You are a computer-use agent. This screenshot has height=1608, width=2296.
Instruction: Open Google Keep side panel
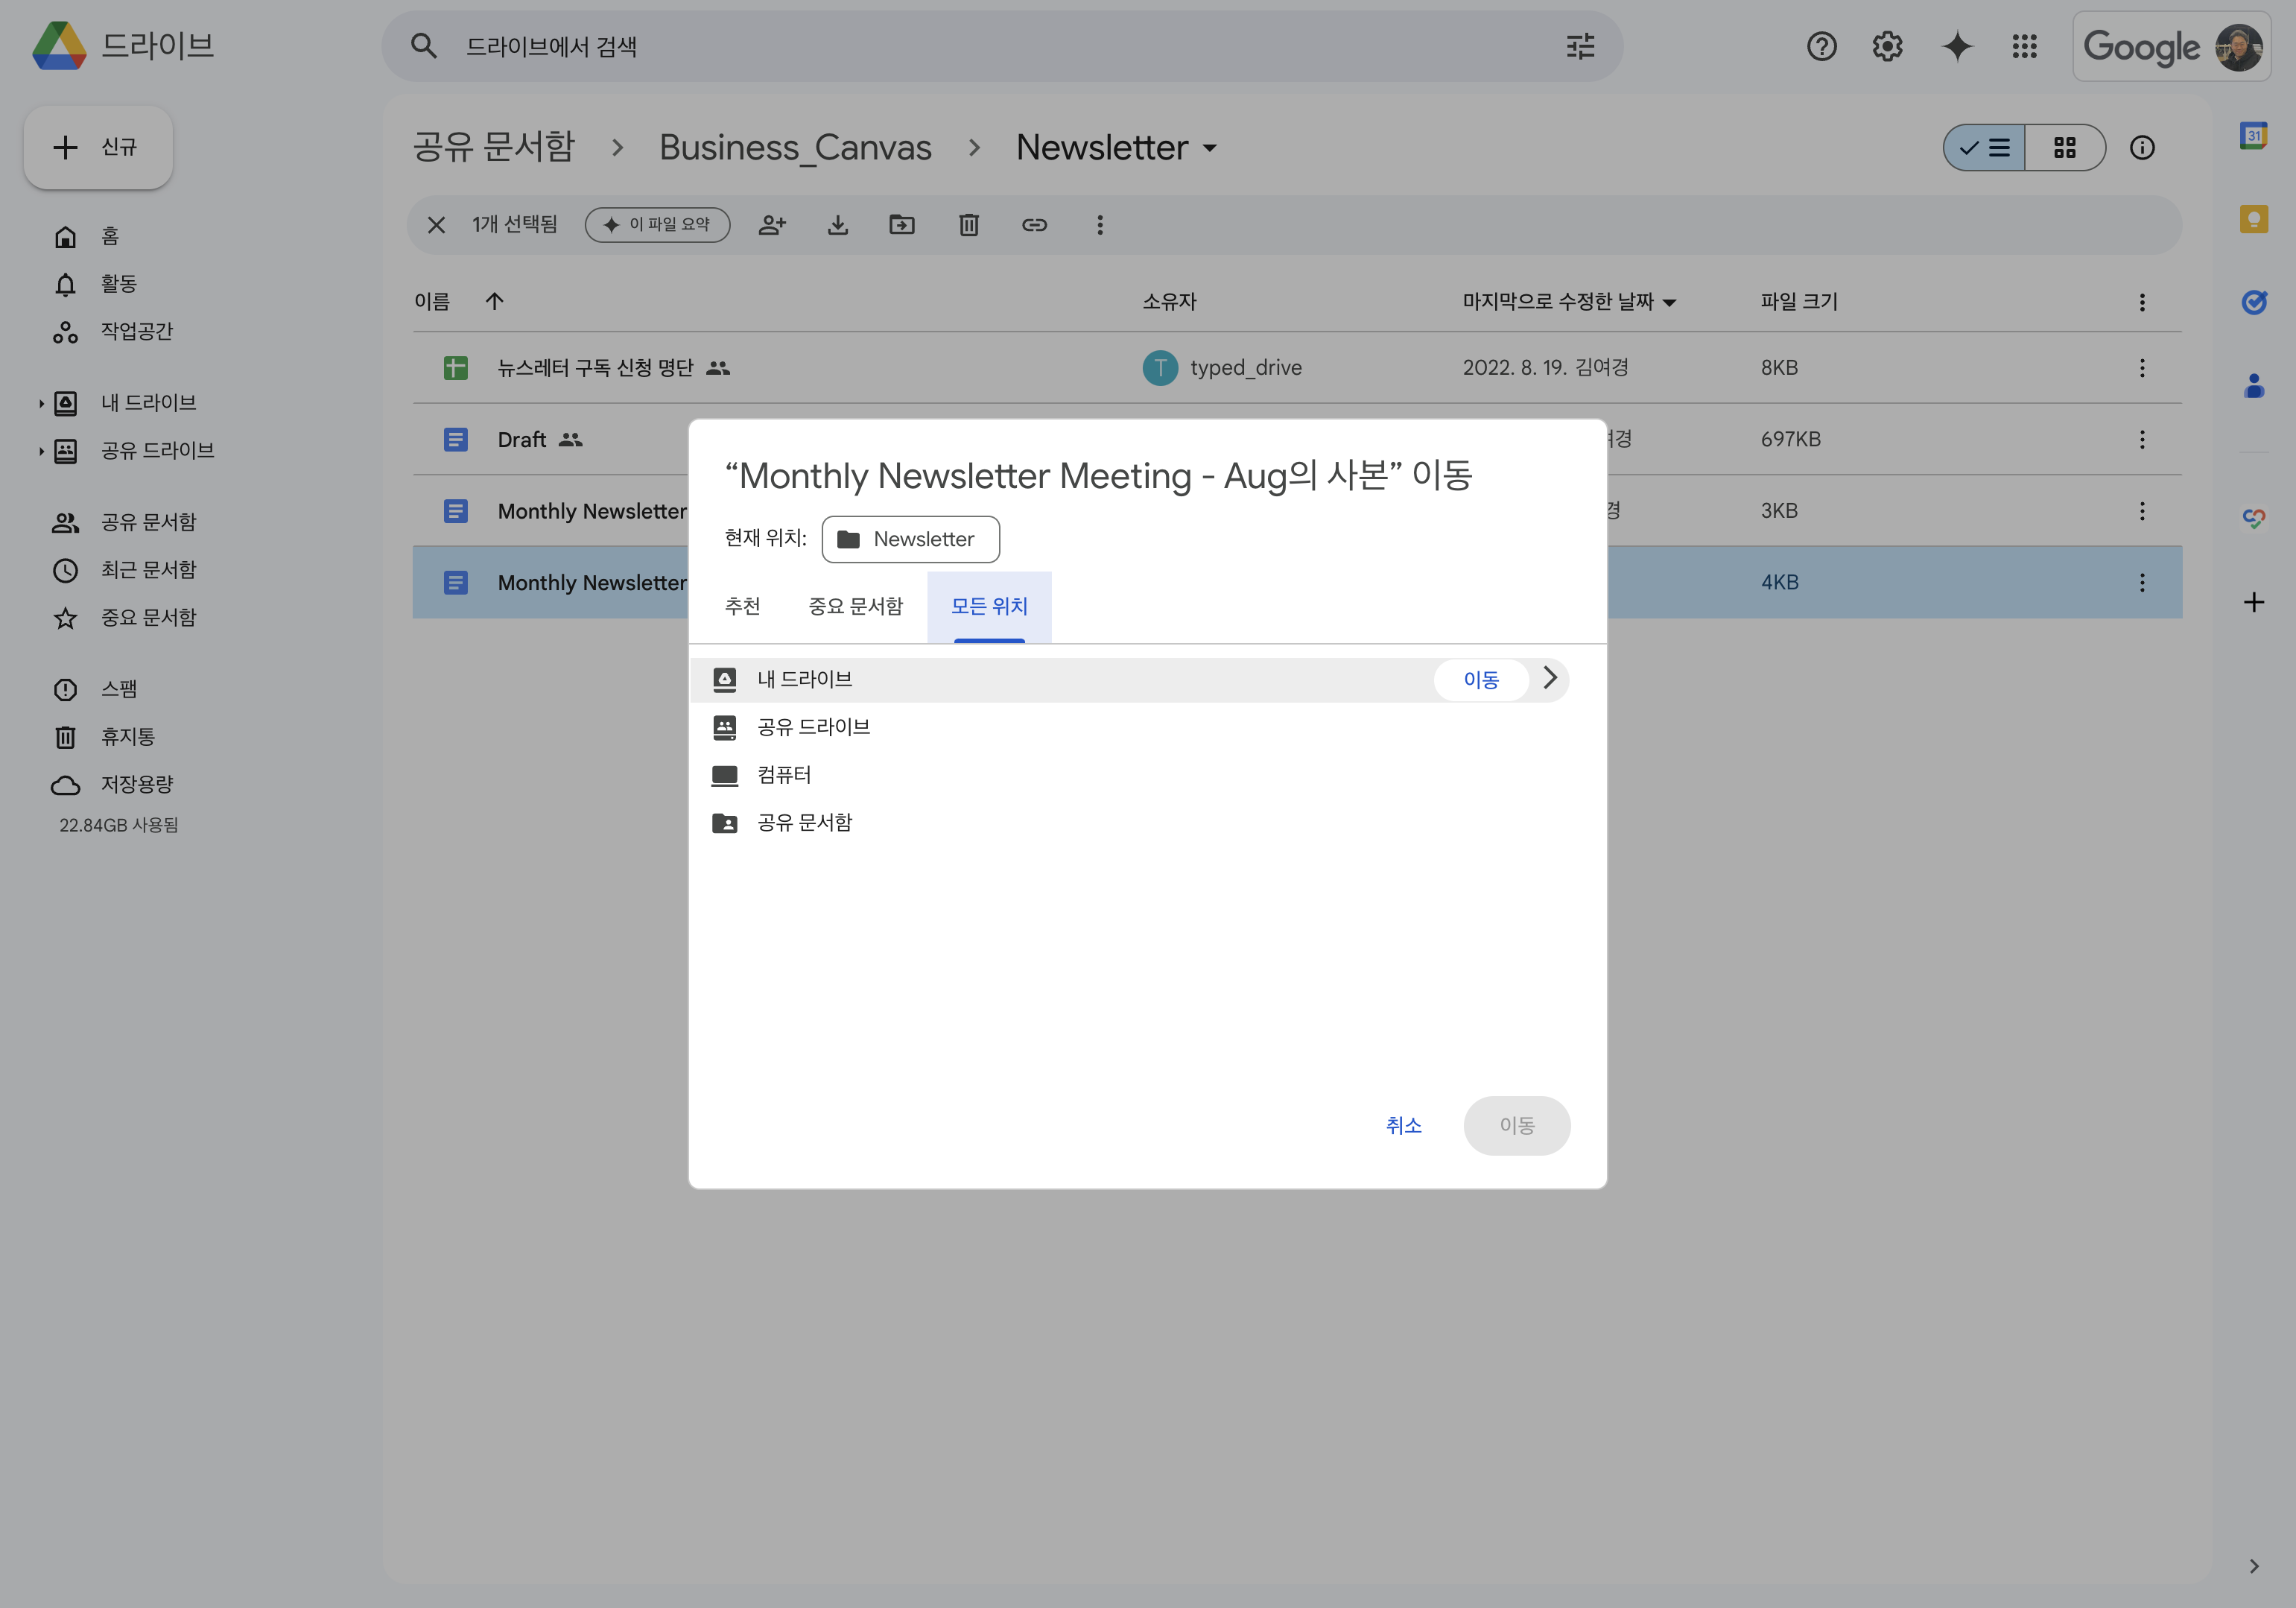pyautogui.click(x=2254, y=218)
